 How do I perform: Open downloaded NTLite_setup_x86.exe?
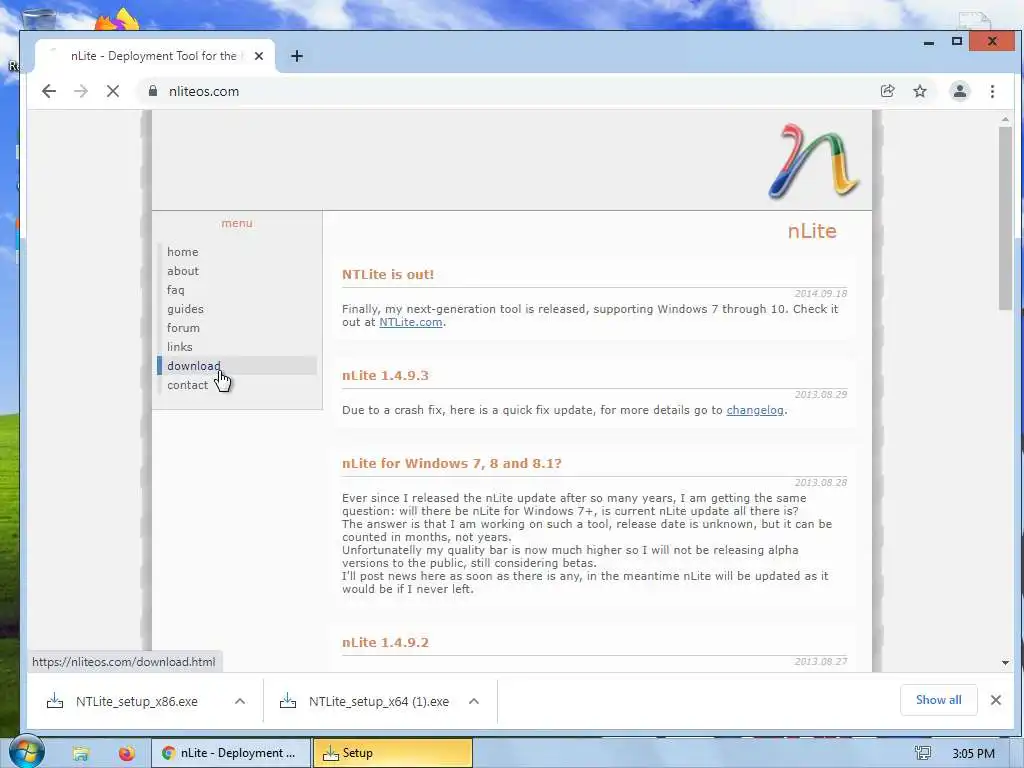[x=136, y=701]
